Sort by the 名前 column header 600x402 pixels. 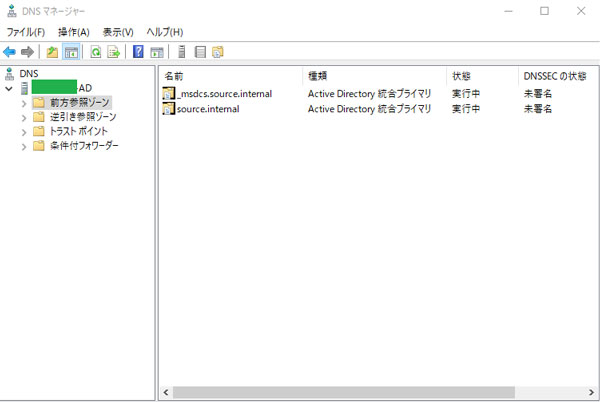coord(231,76)
